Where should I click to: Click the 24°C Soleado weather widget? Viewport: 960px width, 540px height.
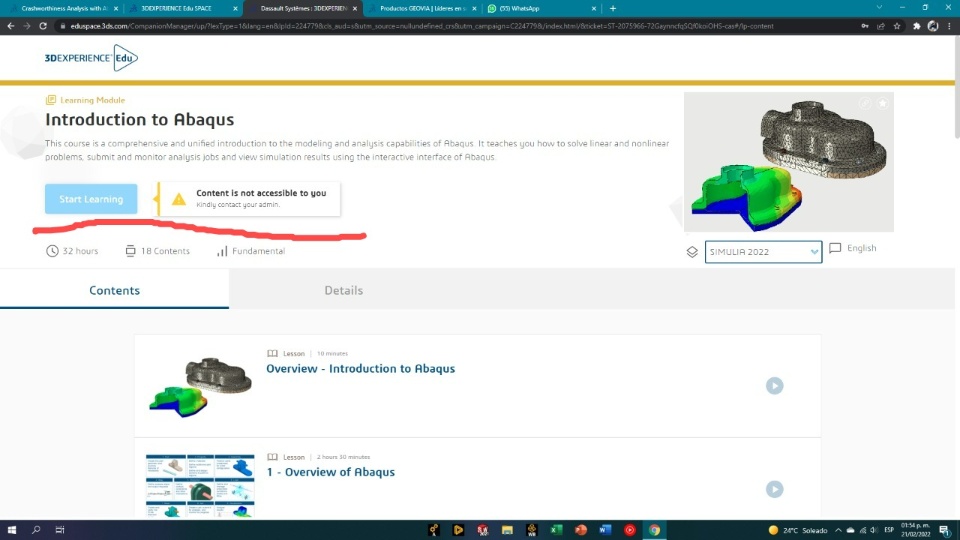798,530
